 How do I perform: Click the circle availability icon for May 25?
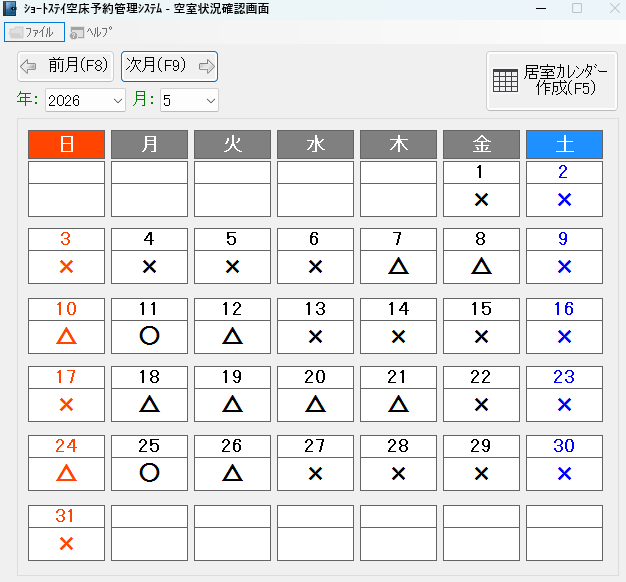(149, 473)
